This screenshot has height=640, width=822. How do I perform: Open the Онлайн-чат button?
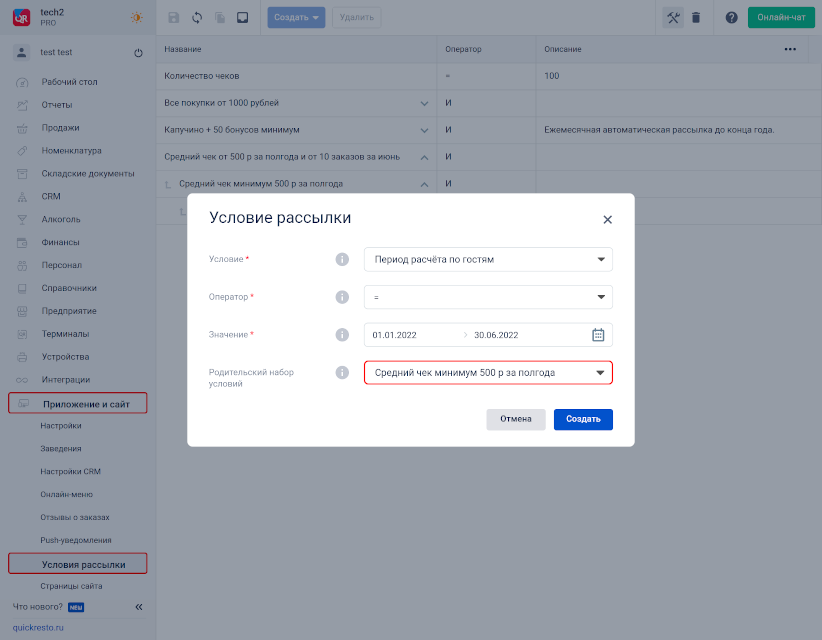point(781,17)
